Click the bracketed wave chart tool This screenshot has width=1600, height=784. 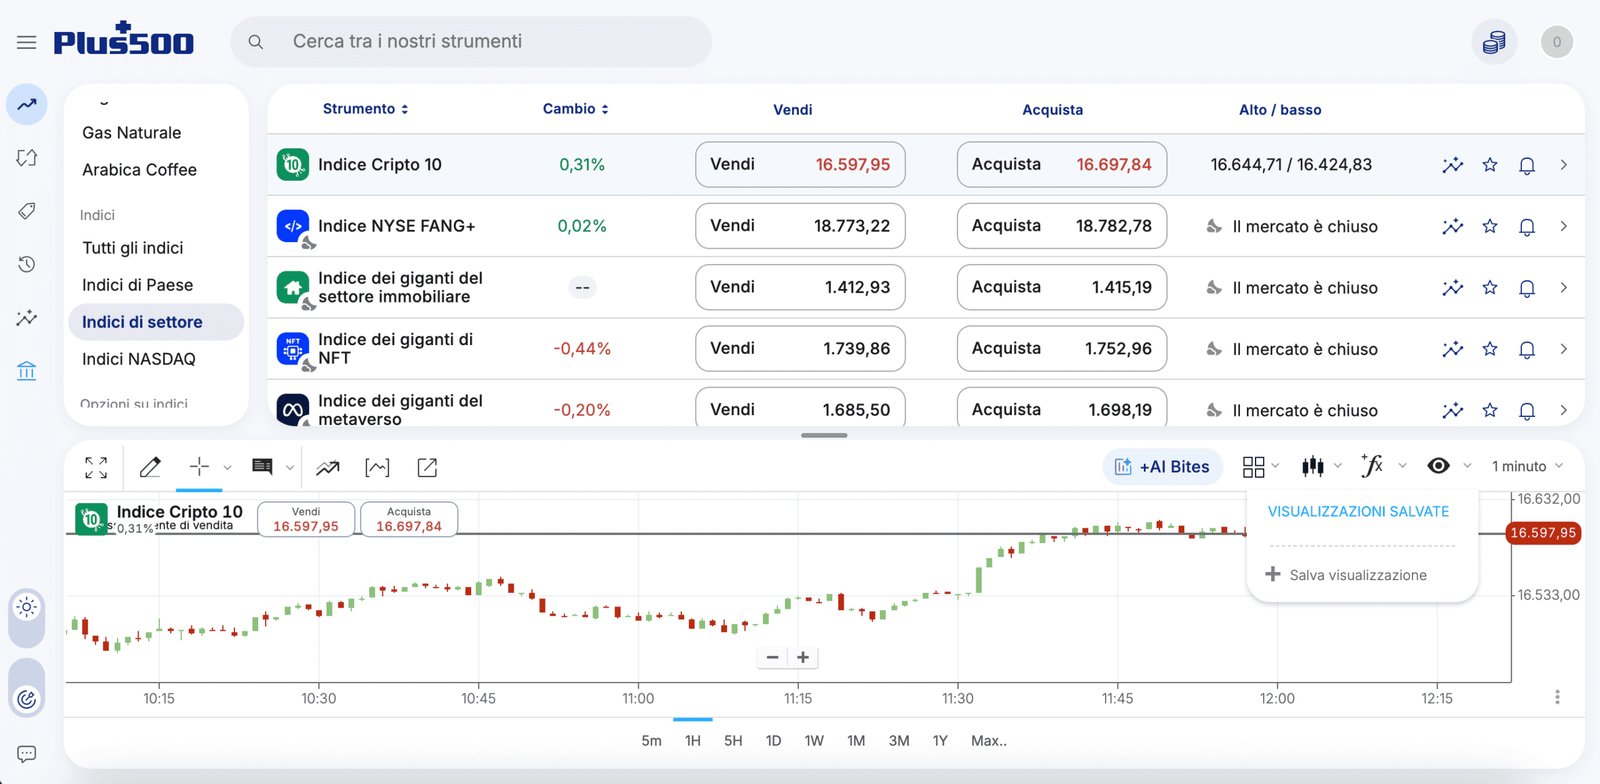tap(377, 467)
